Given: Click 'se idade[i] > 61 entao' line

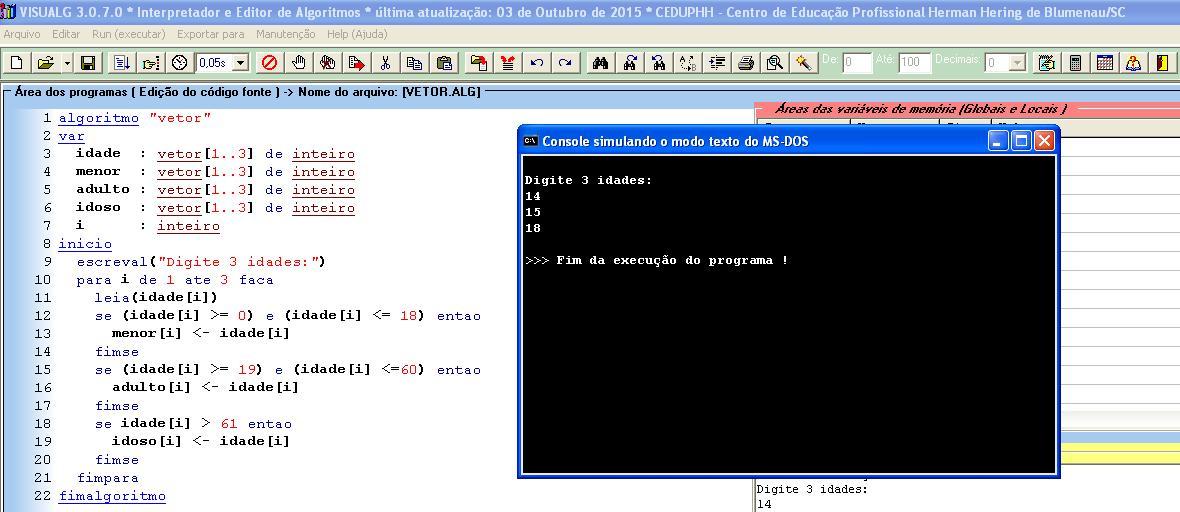Looking at the screenshot, I should [x=193, y=423].
